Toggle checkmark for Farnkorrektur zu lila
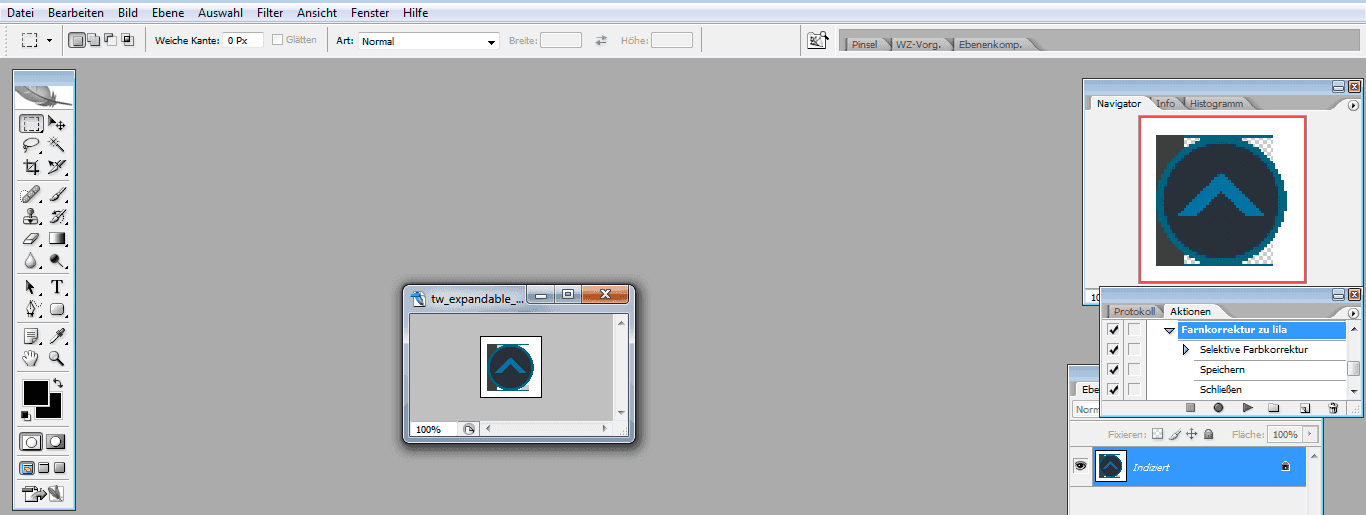The height and width of the screenshot is (515, 1366). (1114, 330)
